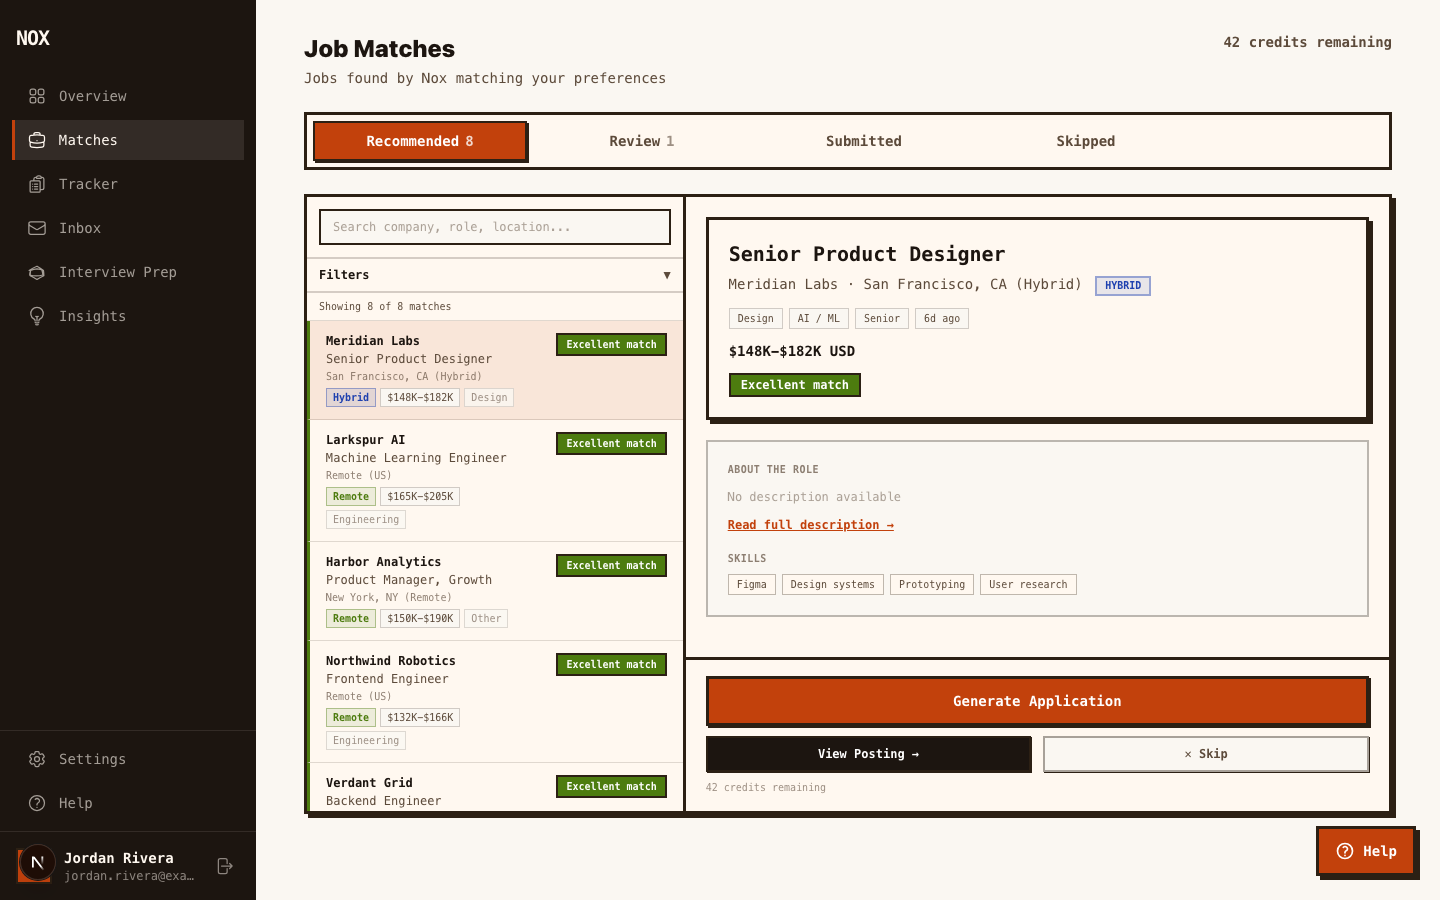
Task: Click the Overview grid icon in sidebar
Action: click(37, 96)
